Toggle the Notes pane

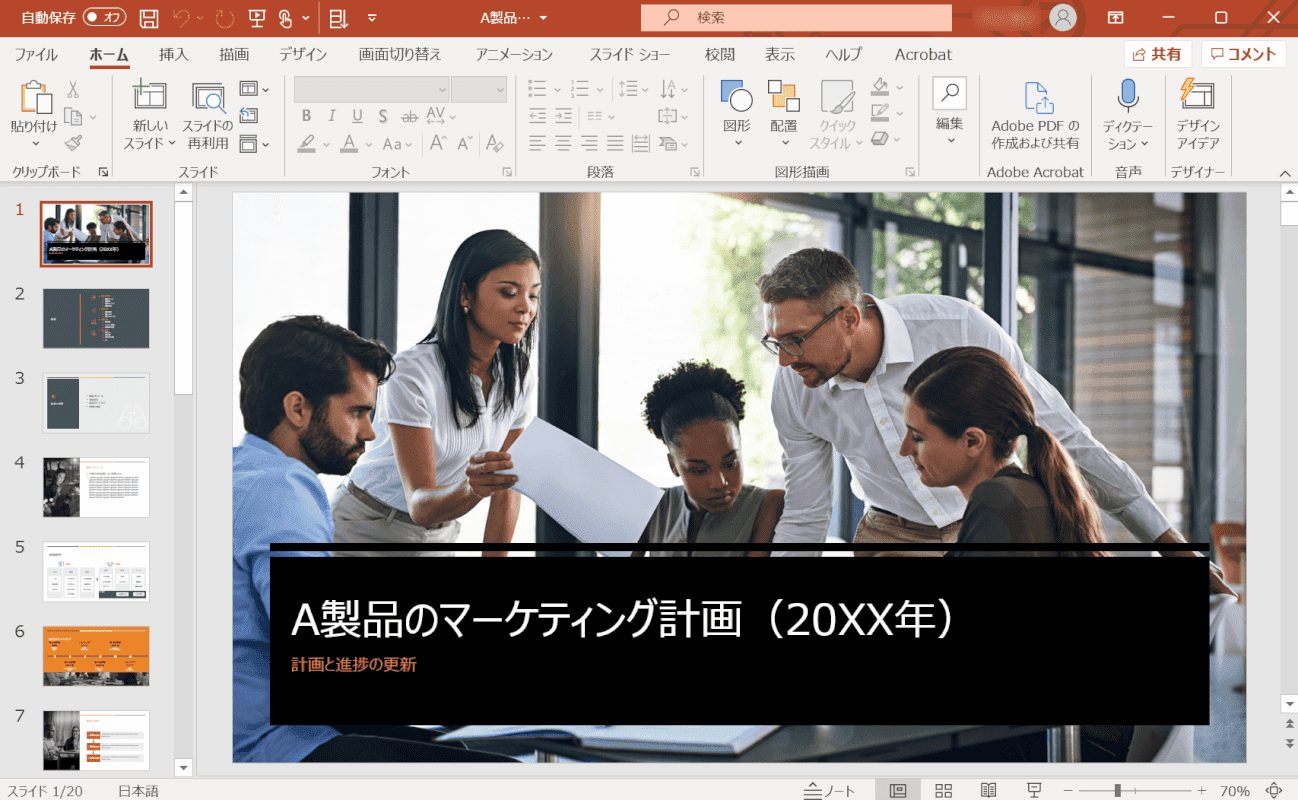pyautogui.click(x=829, y=791)
